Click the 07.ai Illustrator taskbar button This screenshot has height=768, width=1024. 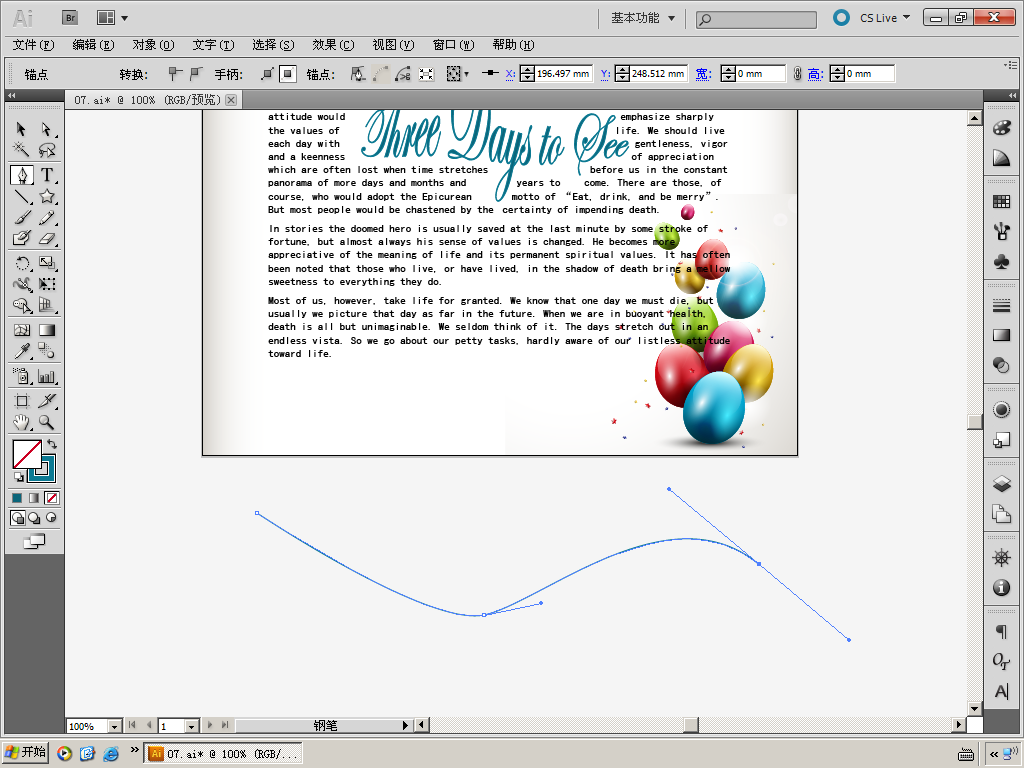point(223,754)
